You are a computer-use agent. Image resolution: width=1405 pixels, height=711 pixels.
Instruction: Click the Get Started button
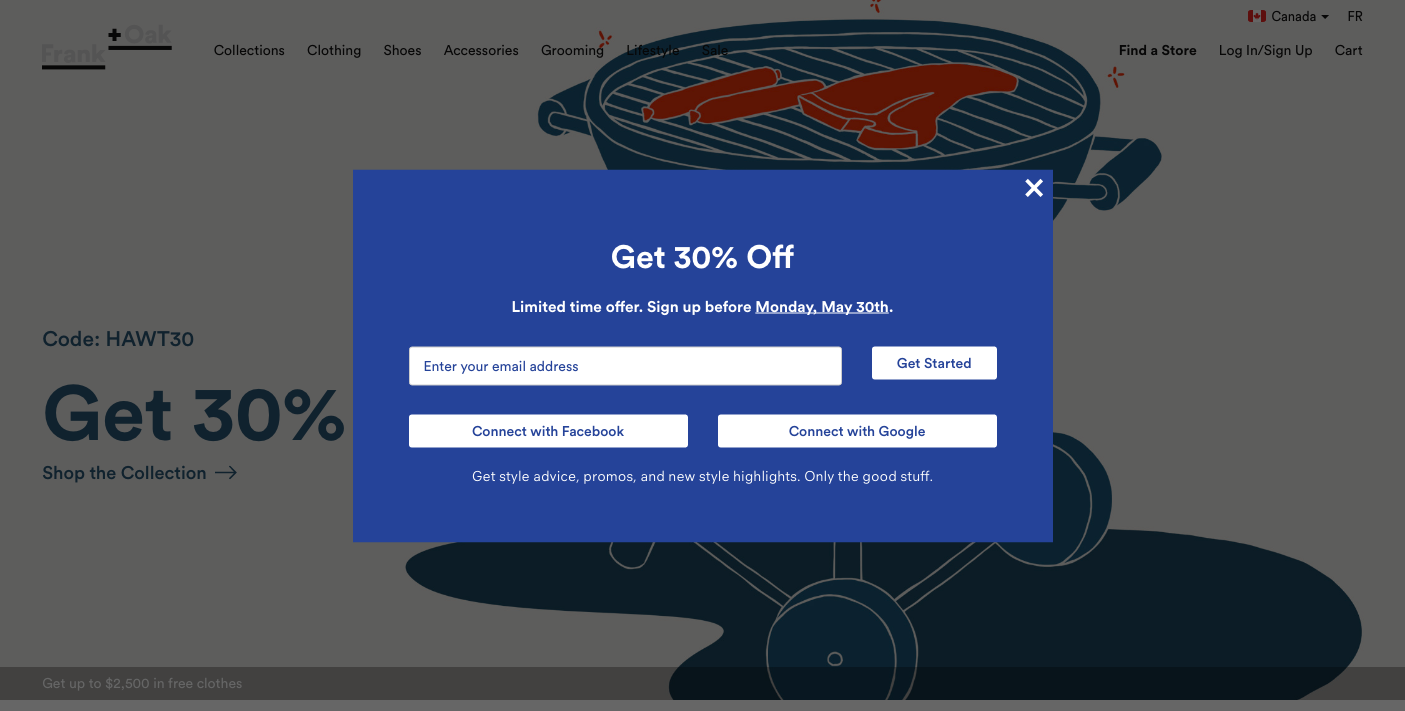934,363
